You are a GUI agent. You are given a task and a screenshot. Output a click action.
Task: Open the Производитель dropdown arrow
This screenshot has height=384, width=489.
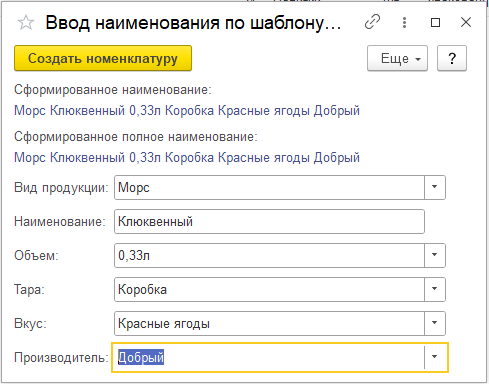435,357
